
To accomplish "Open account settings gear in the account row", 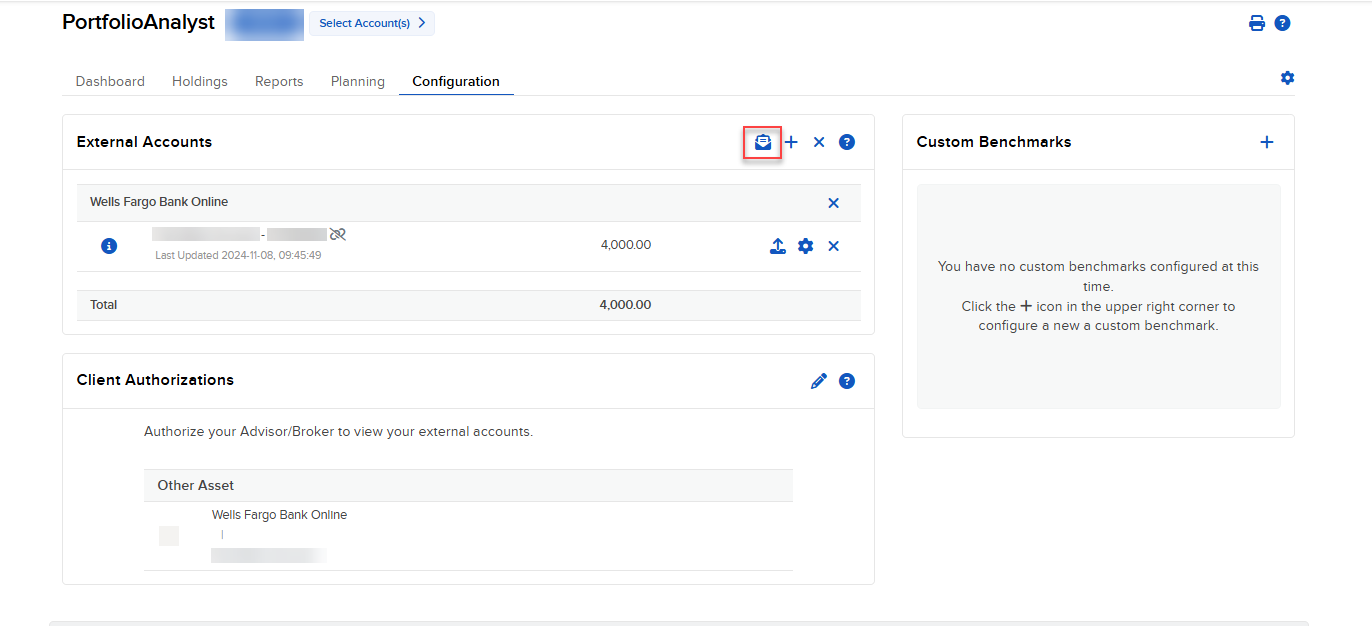I will click(806, 246).
